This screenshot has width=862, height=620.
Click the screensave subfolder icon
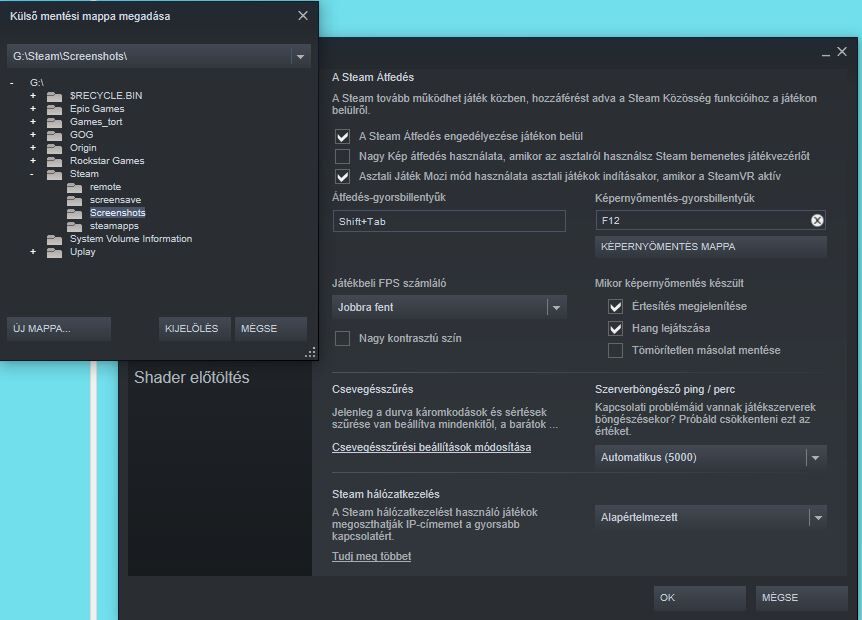click(x=74, y=200)
